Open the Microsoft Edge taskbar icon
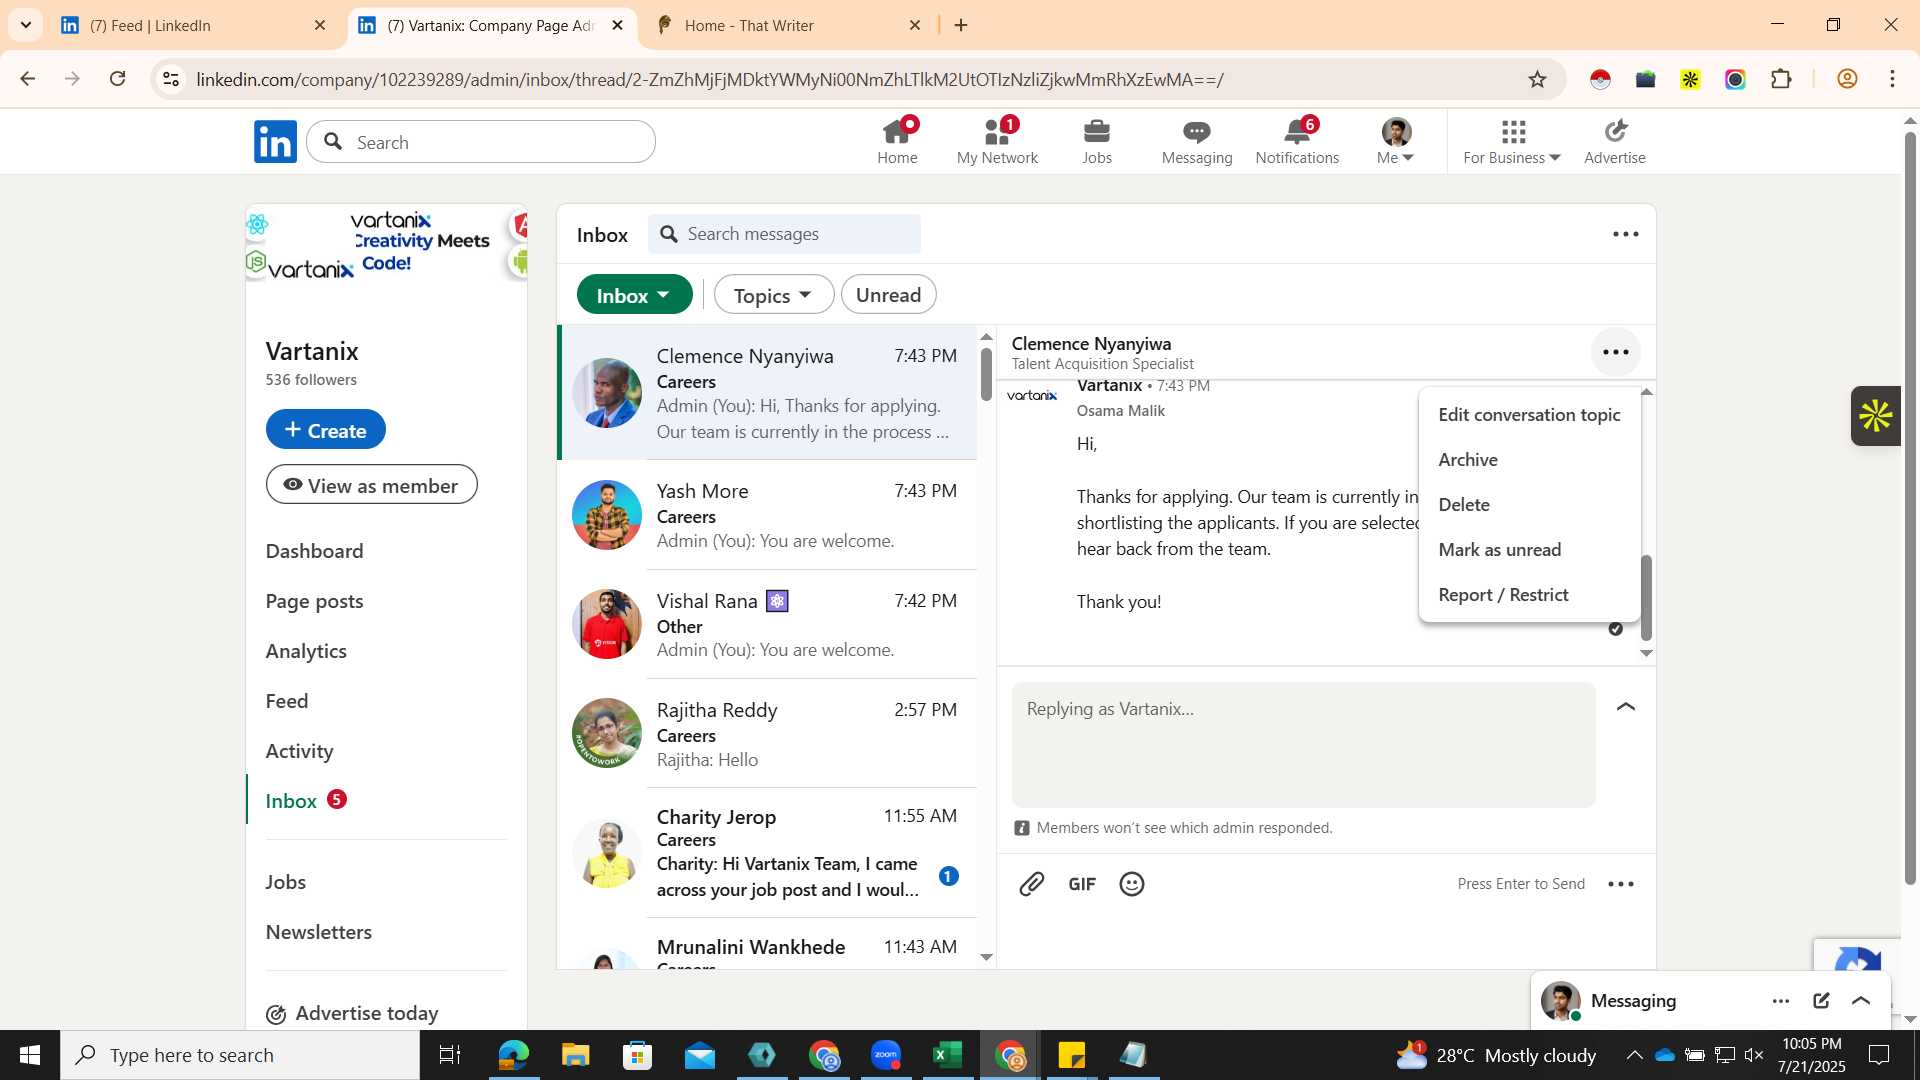Screen dimensions: 1920x1080 (x=513, y=1055)
